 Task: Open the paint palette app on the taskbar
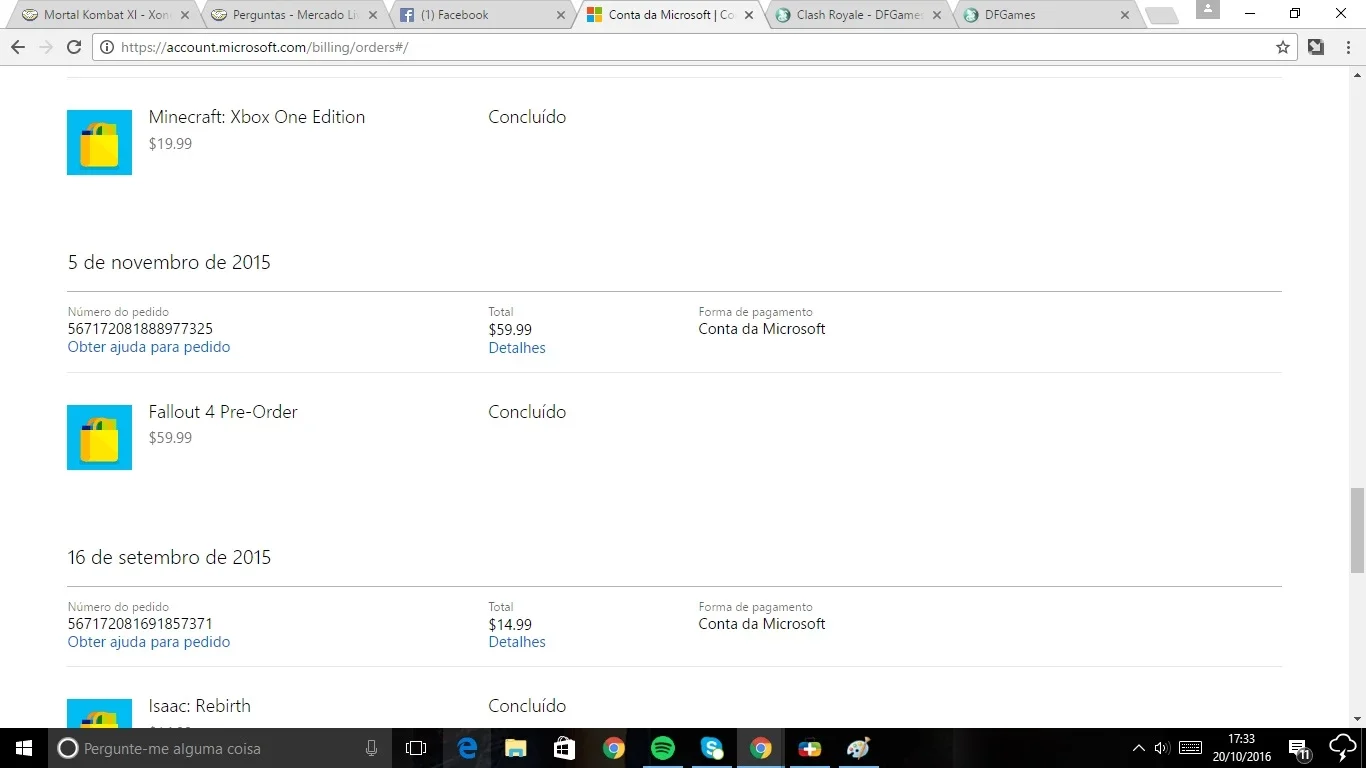tap(859, 748)
